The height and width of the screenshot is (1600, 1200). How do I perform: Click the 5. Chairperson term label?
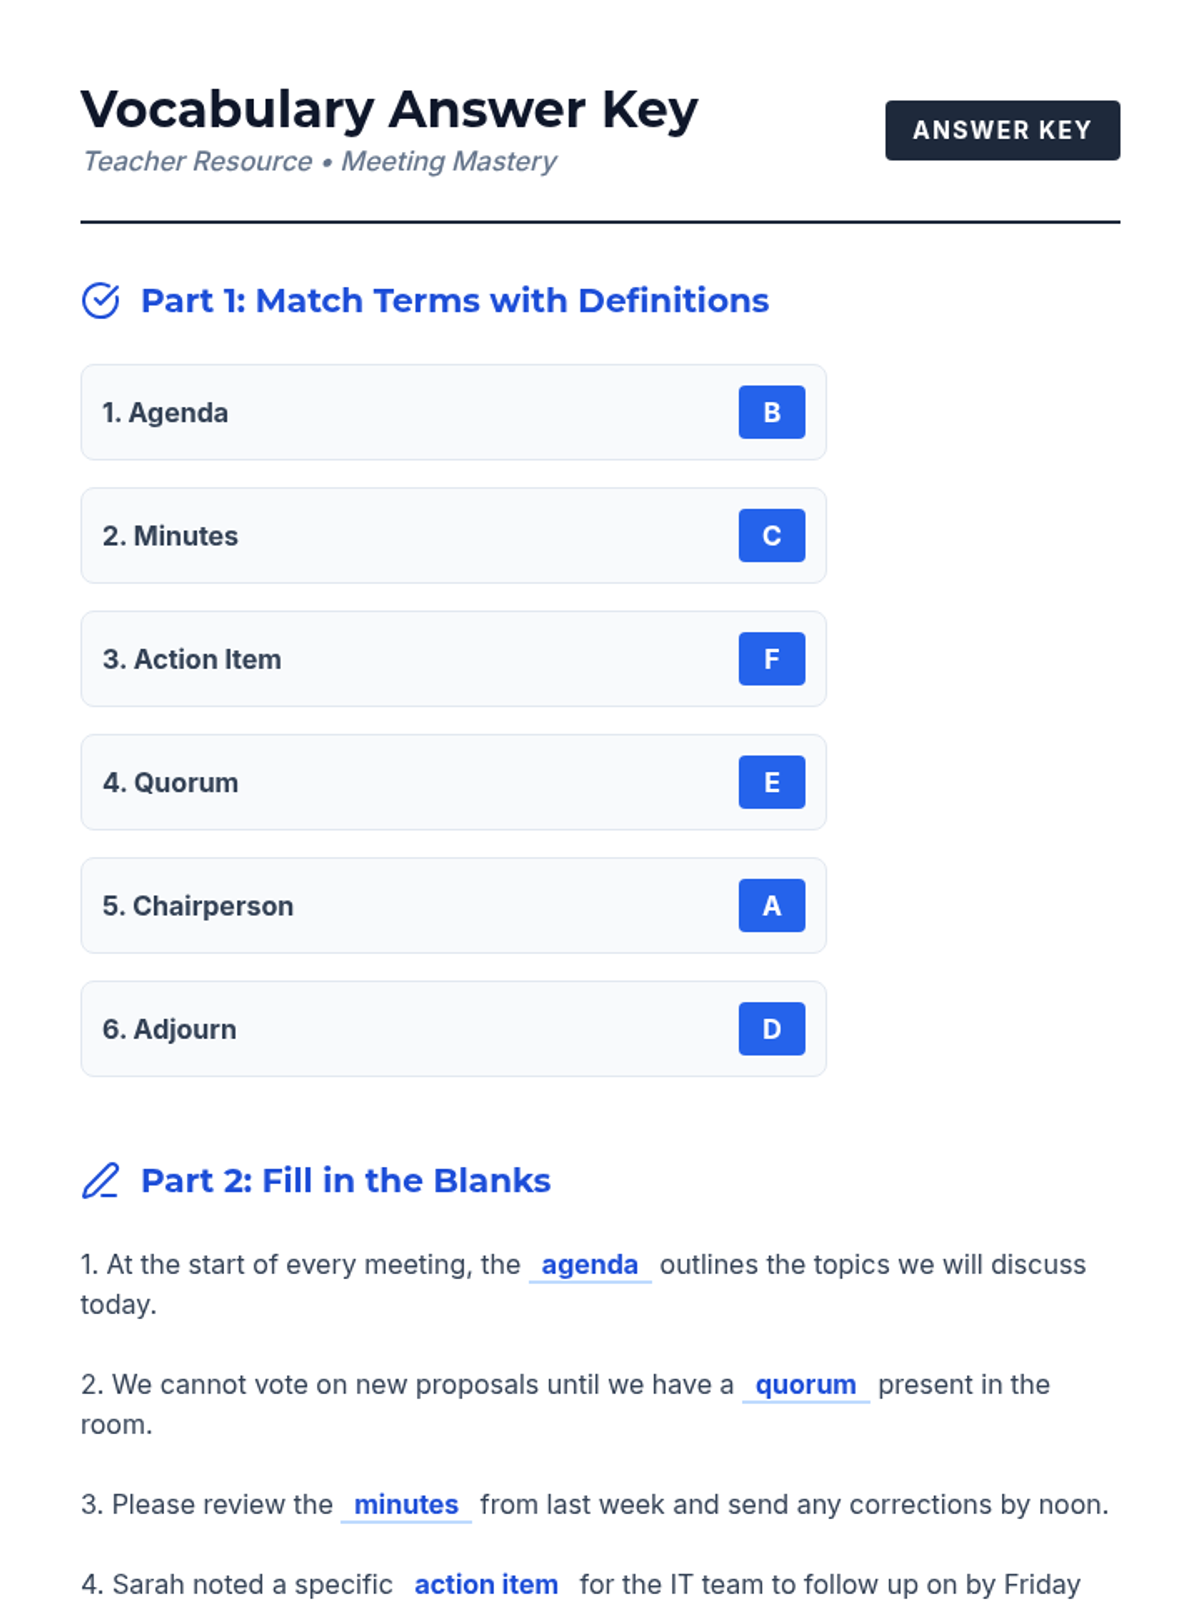click(x=198, y=906)
